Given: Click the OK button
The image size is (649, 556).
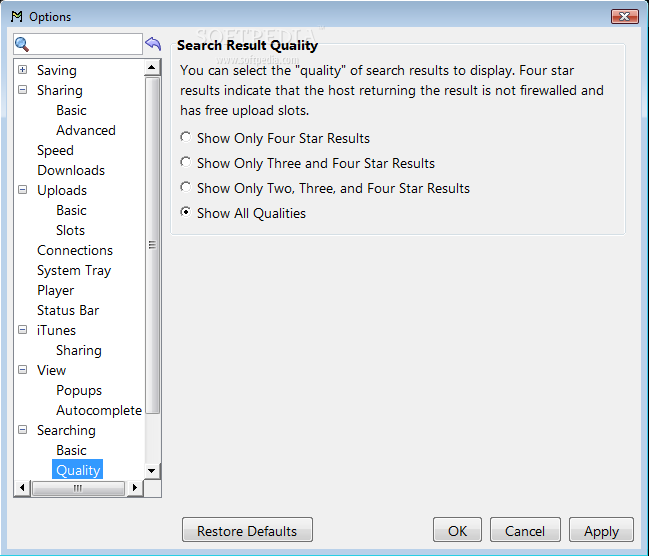Looking at the screenshot, I should click(x=457, y=530).
